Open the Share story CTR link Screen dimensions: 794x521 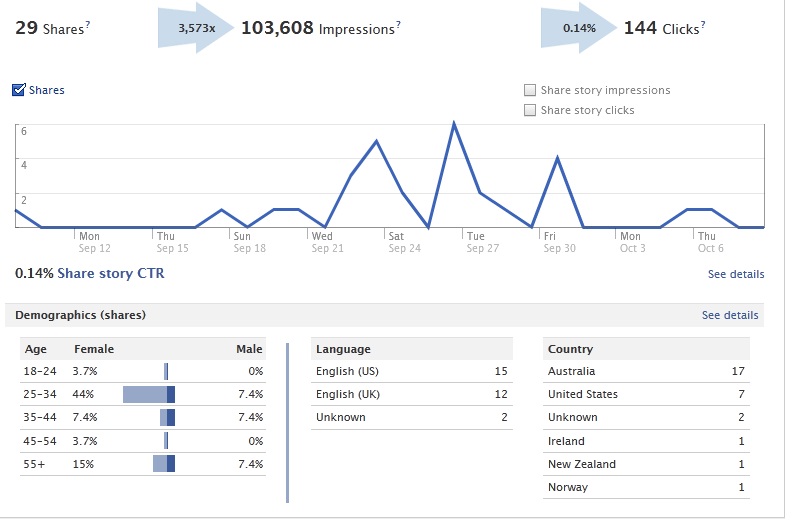point(110,273)
